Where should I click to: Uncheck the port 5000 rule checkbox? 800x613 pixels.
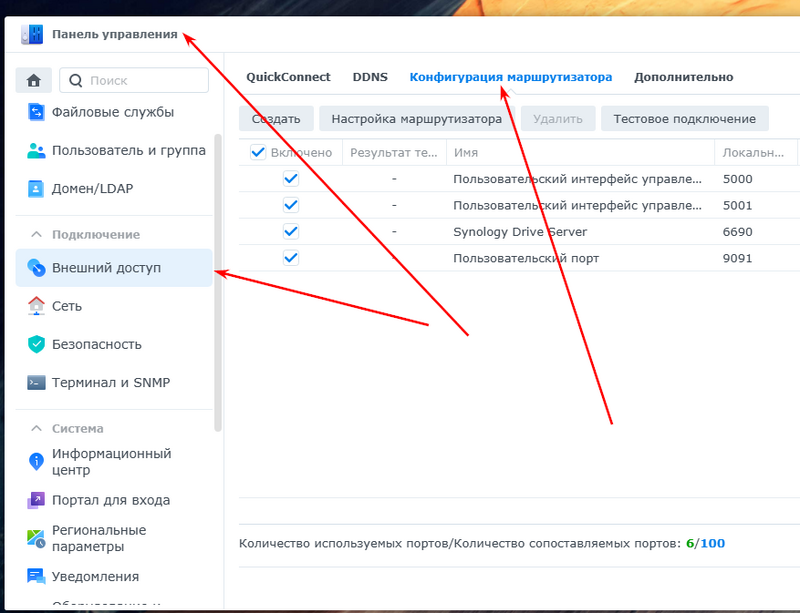point(291,179)
